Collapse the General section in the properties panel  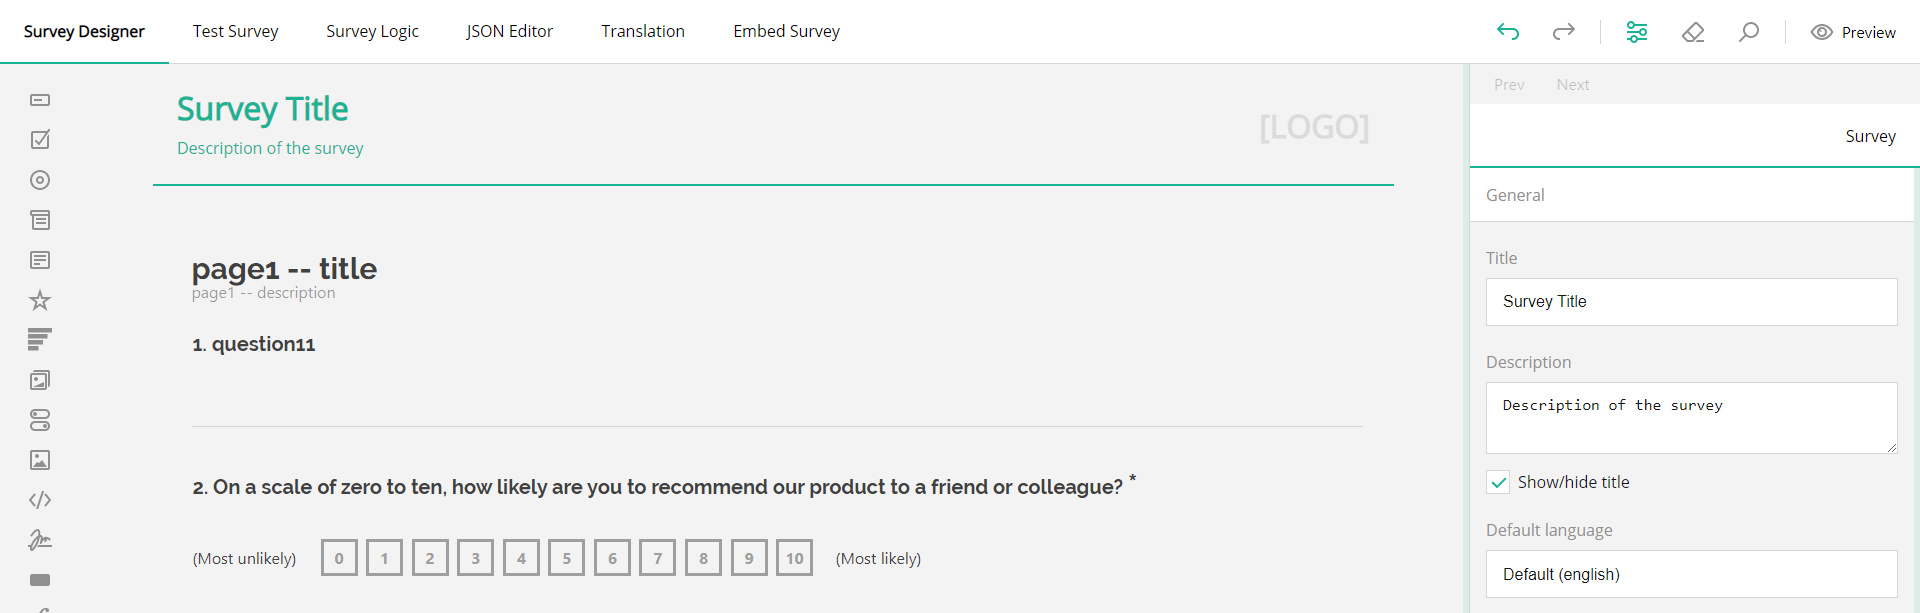click(x=1515, y=195)
